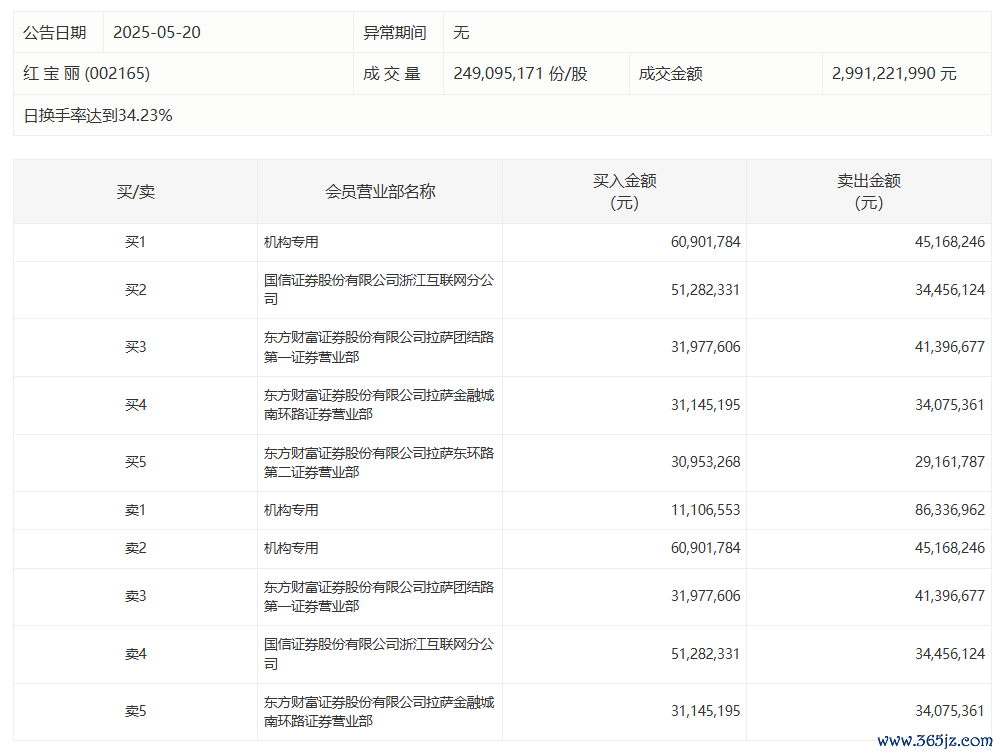Click sell amount 34,456,124 in 买2 row
This screenshot has height=756, width=1000.
(950, 290)
